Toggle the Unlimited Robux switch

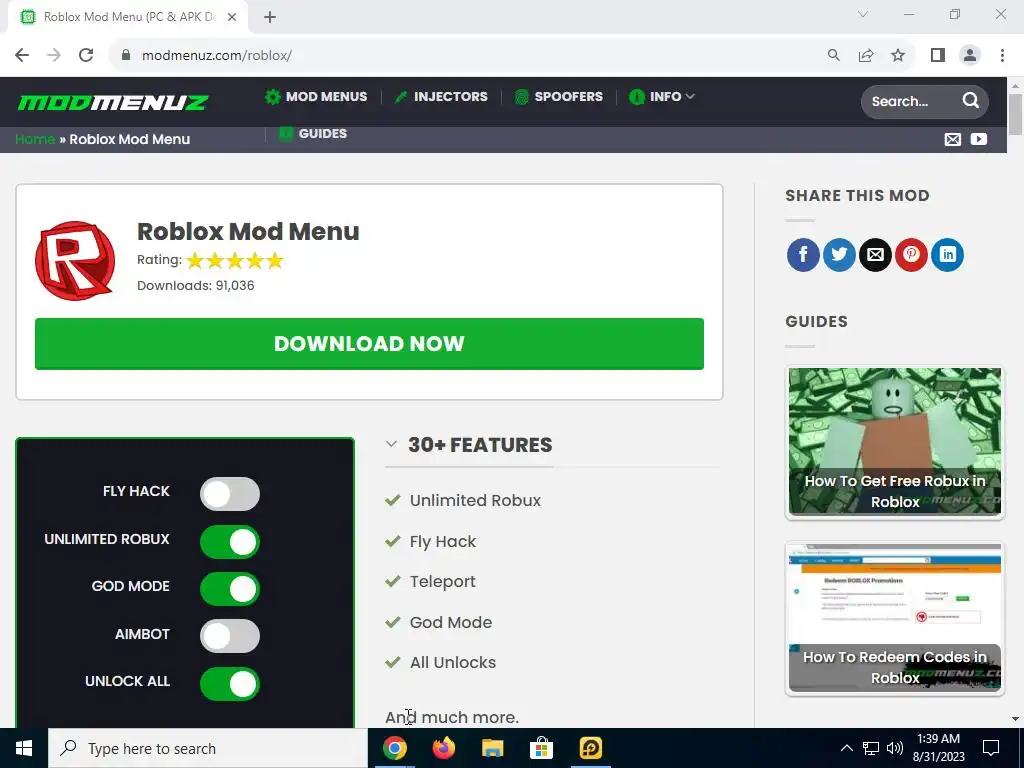pyautogui.click(x=230, y=542)
